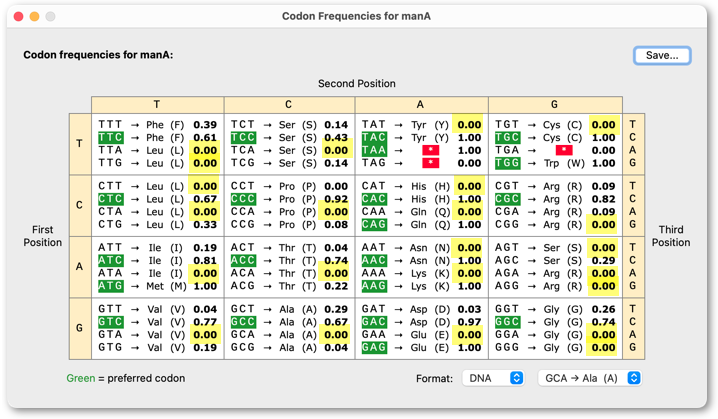The image size is (718, 419).
Task: Click the ACC threonine codon
Action: (x=243, y=261)
